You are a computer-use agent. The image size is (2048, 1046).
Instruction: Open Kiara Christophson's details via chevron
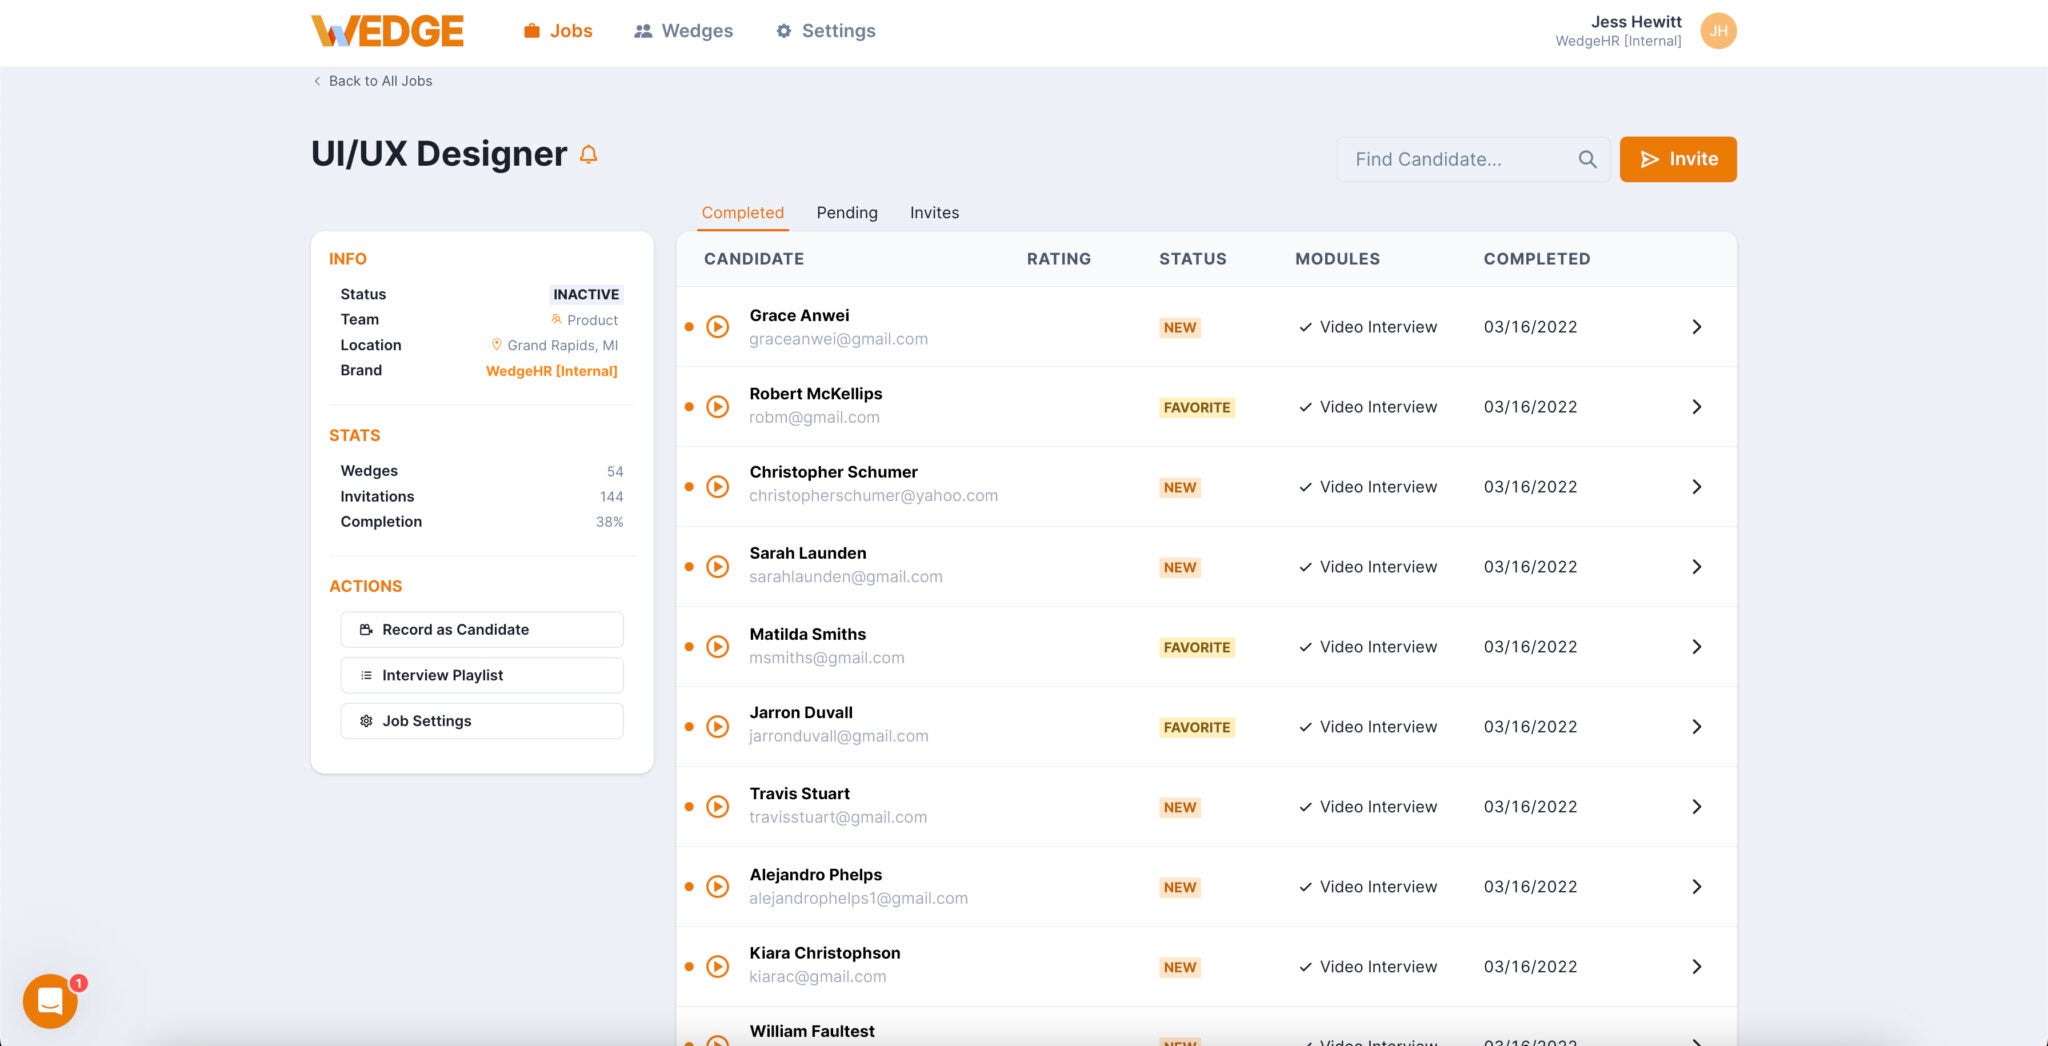coord(1696,966)
